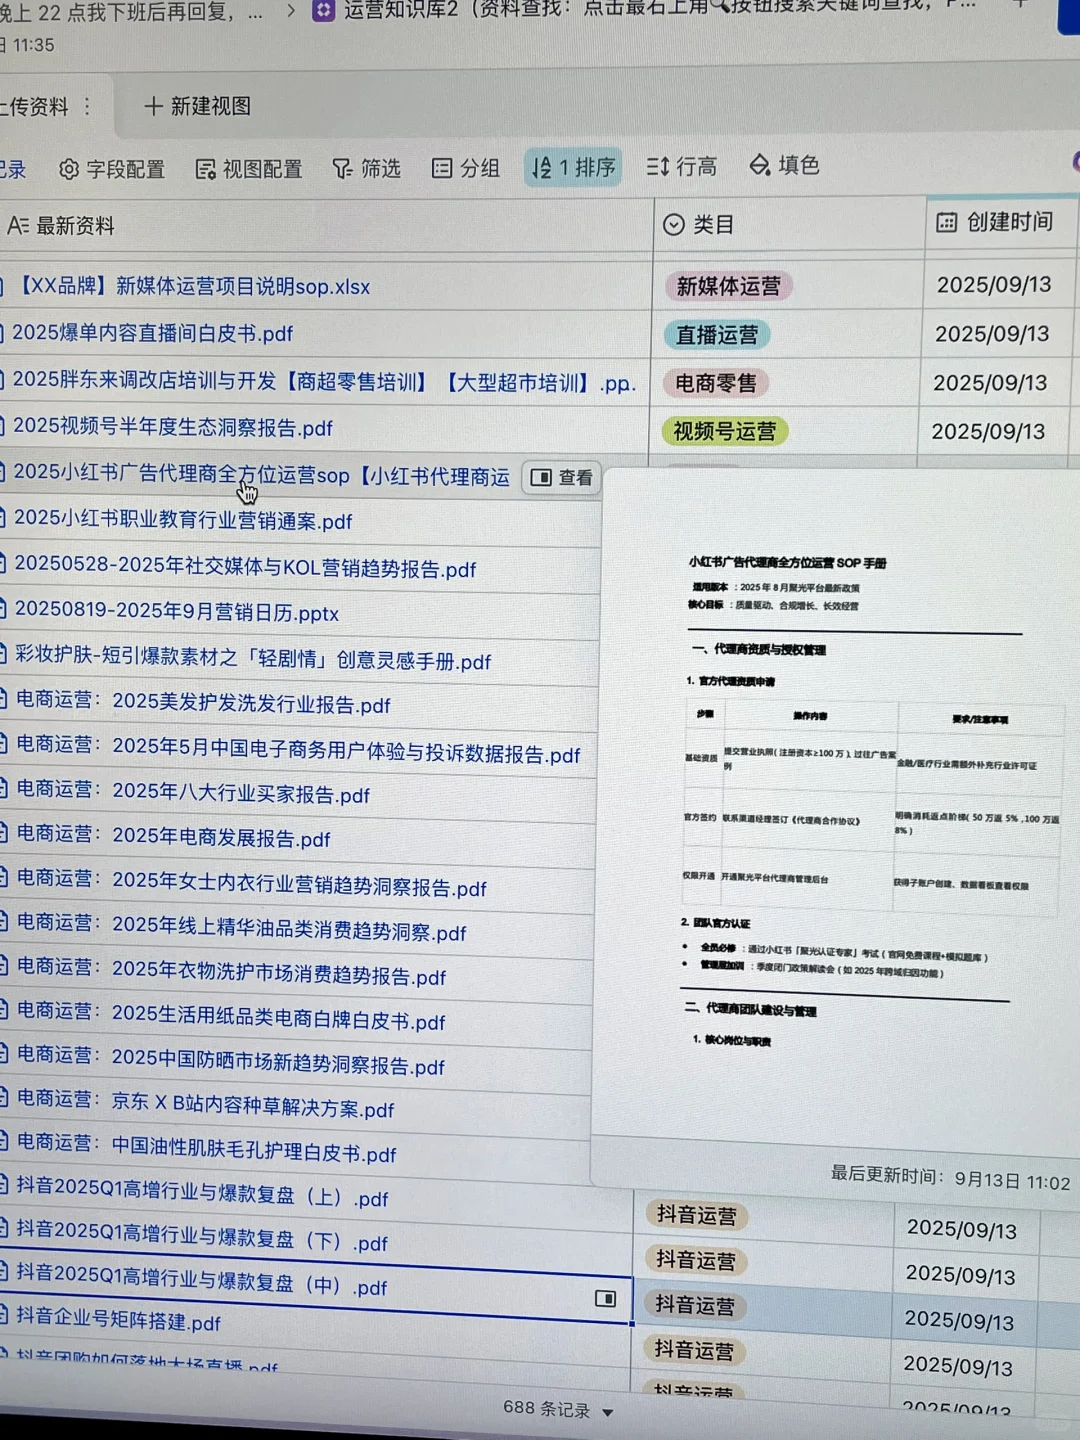Open 抖音2025Q1高增行业与爆款复盘(上).pdf
1080x1440 pixels.
(202, 1193)
